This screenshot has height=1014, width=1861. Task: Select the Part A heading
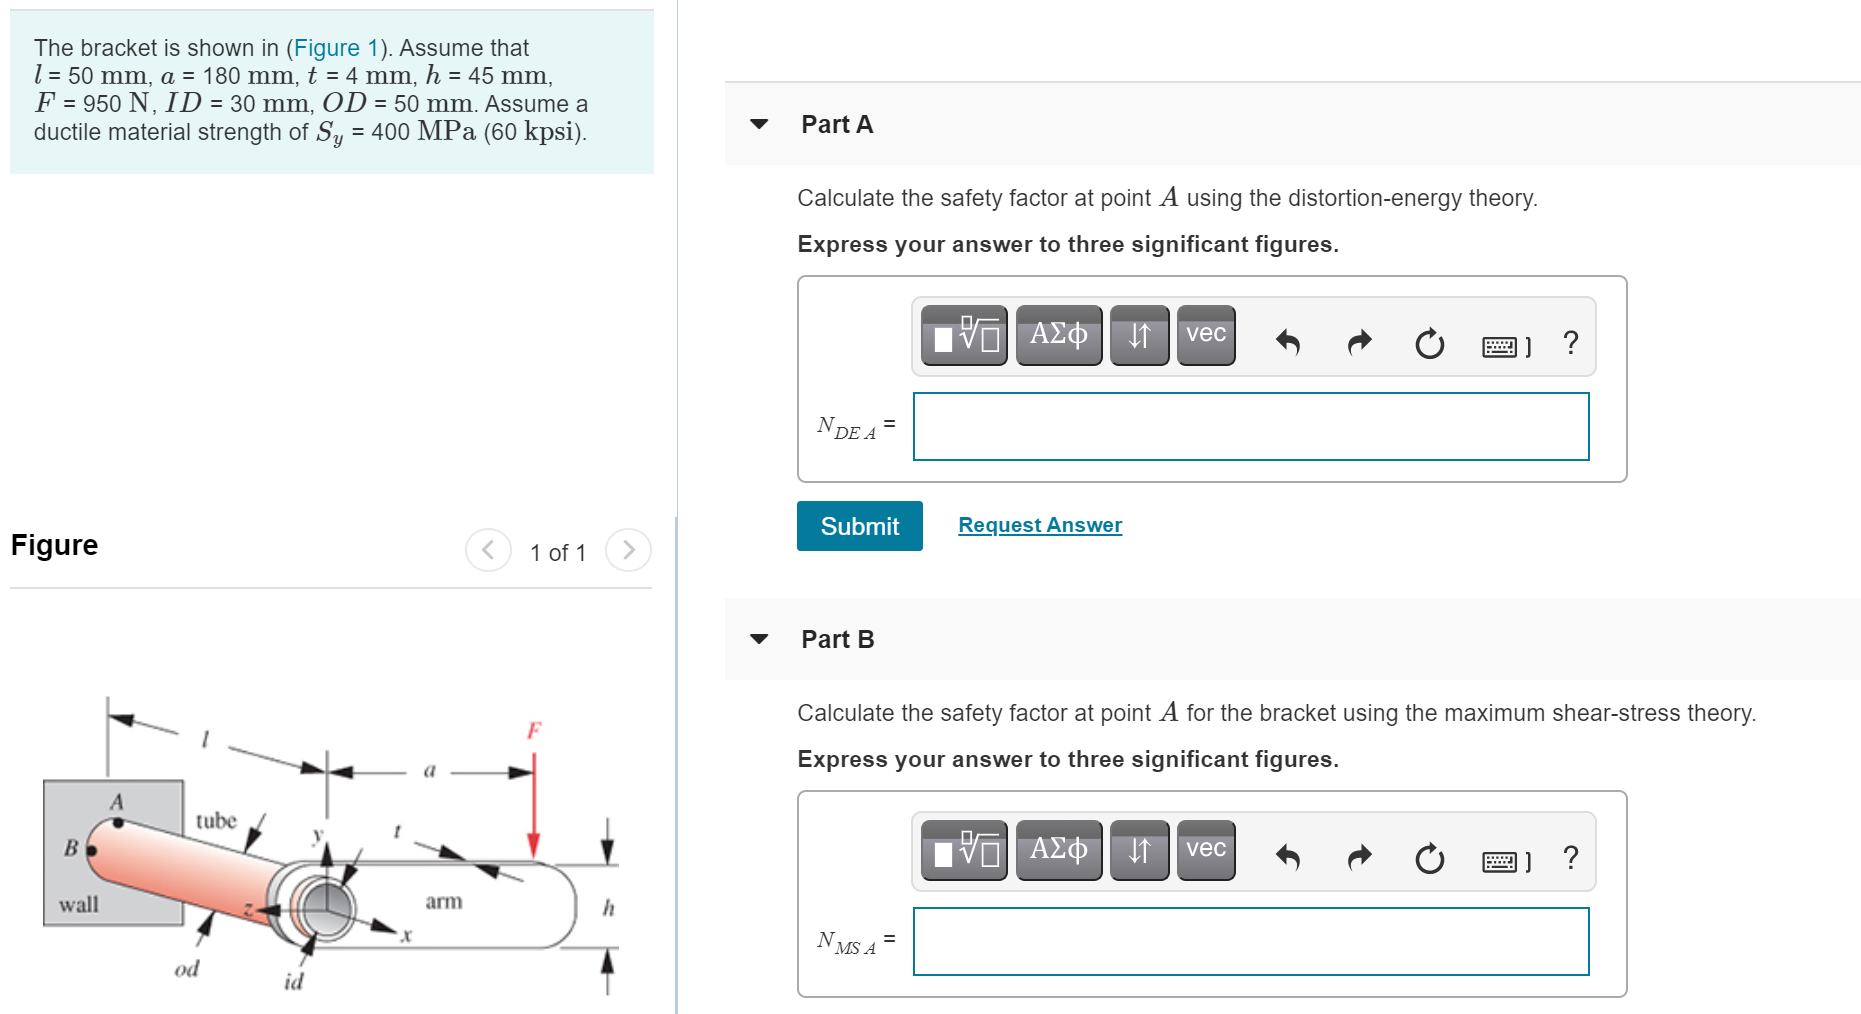pos(837,123)
